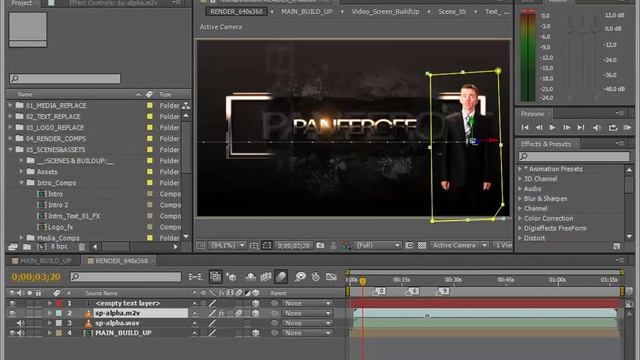The width and height of the screenshot is (640, 360).
Task: Open Parent dropdown for sp-alpha.wav layer
Action: pos(307,323)
